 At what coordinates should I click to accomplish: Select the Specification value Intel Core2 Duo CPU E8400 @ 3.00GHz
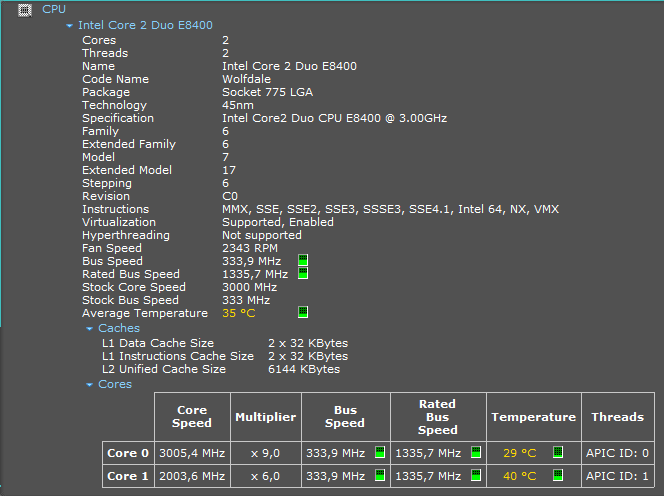tap(335, 118)
